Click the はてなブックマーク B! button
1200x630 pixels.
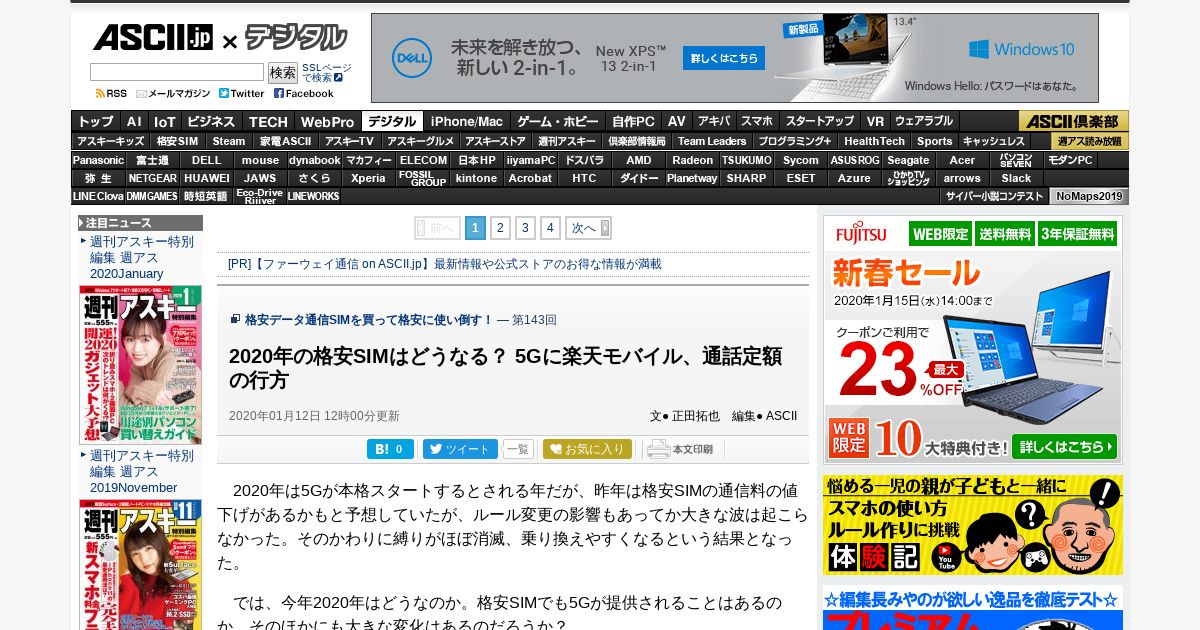pos(390,449)
